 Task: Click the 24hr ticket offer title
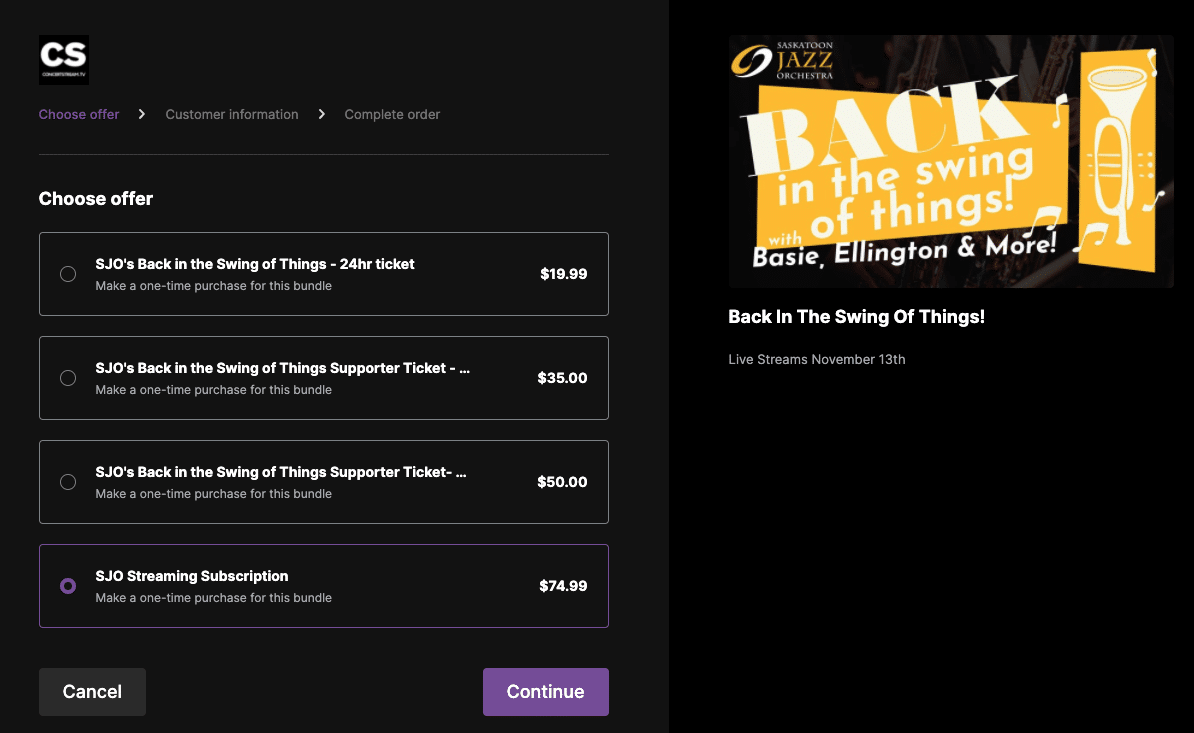tap(255, 264)
